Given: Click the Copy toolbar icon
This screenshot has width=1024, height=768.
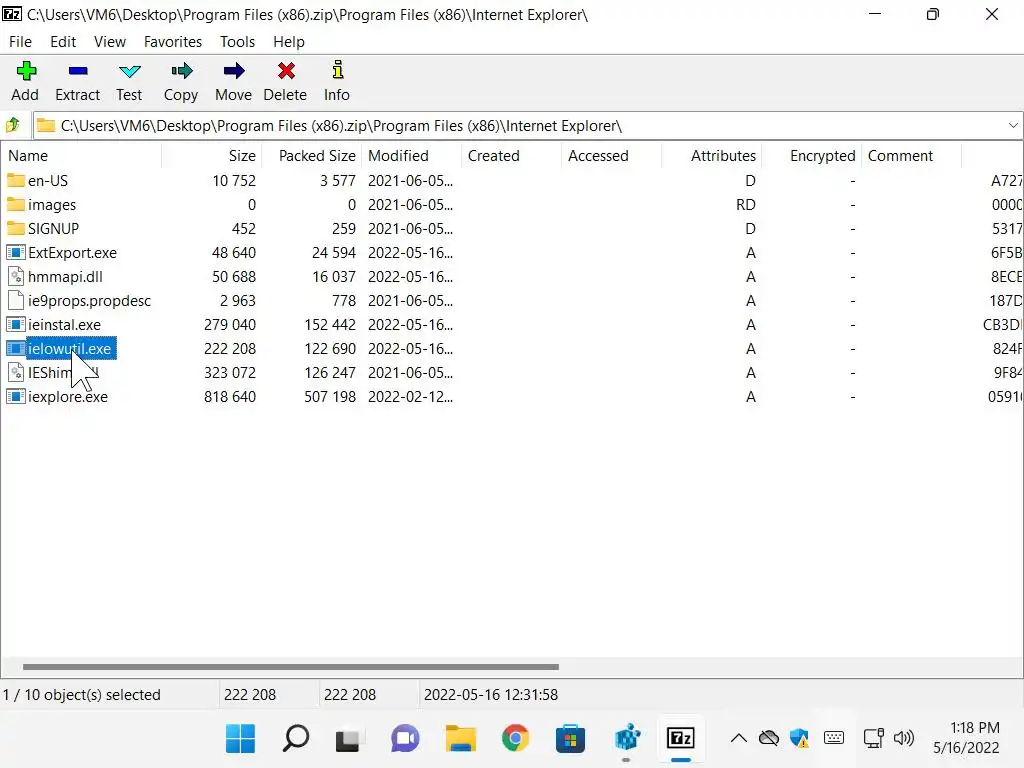Looking at the screenshot, I should pyautogui.click(x=182, y=71).
